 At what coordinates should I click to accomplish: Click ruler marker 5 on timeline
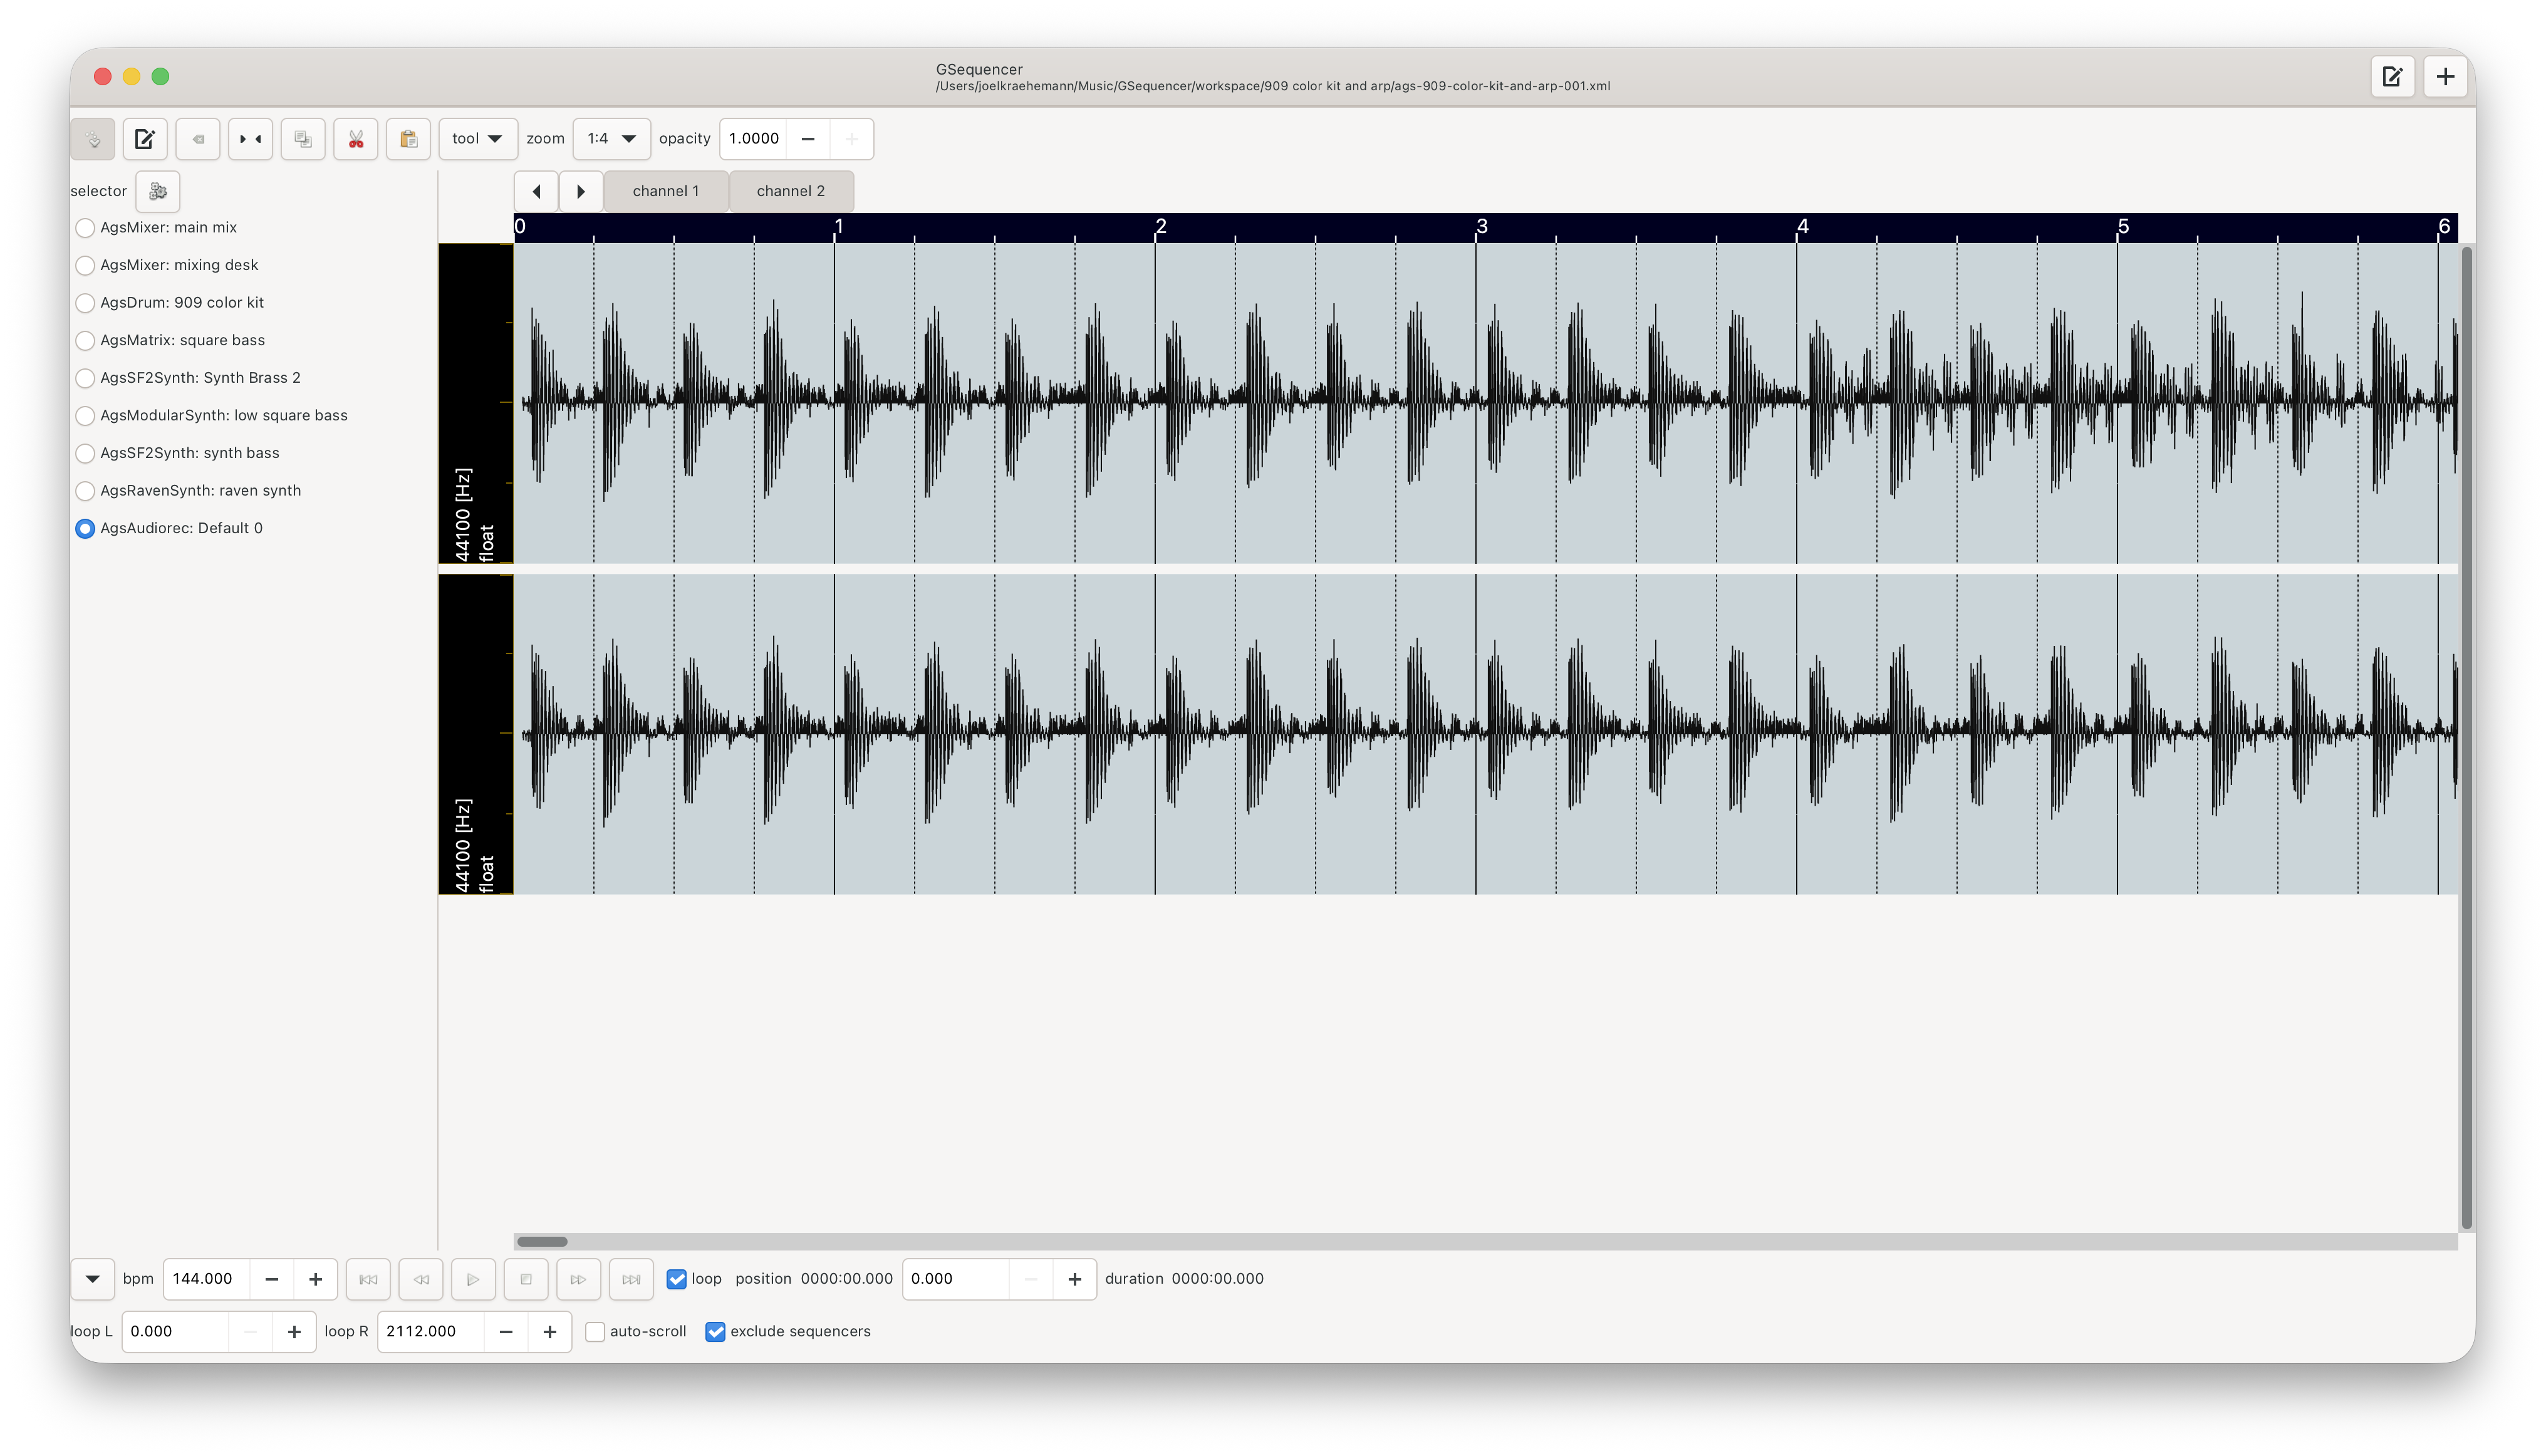(2122, 226)
